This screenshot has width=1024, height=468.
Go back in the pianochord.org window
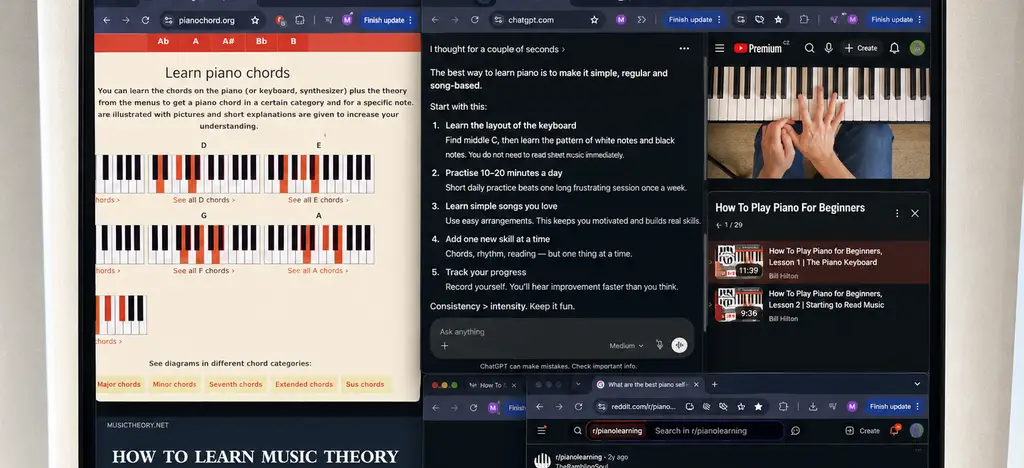click(106, 20)
